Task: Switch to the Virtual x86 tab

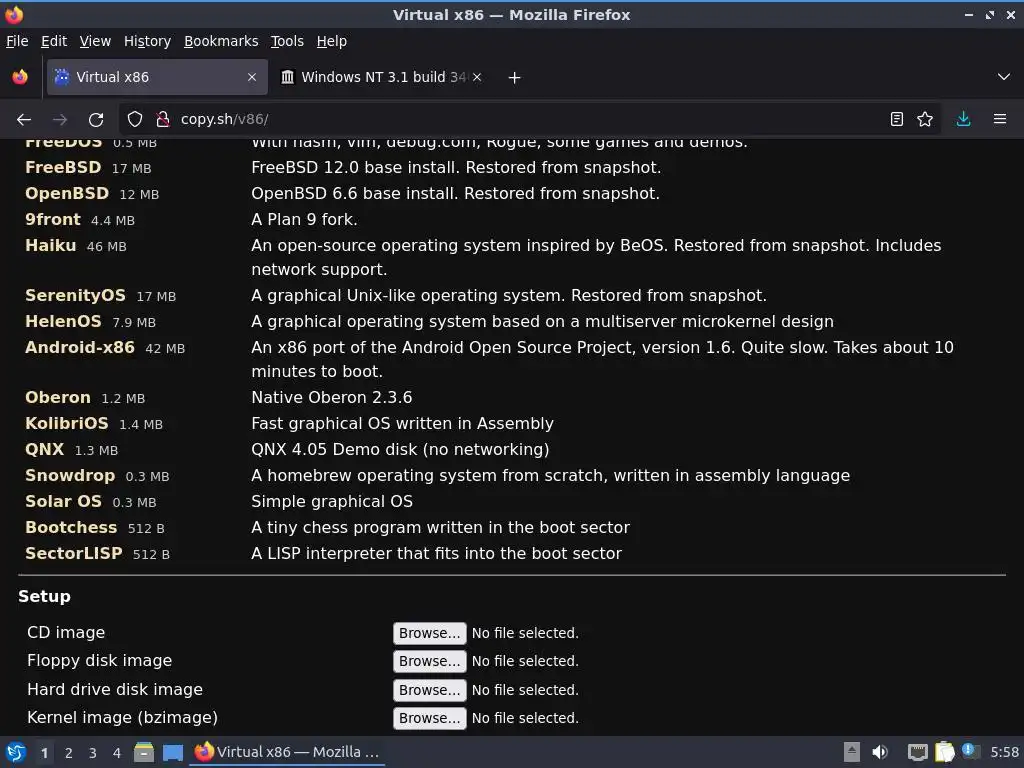Action: (157, 77)
